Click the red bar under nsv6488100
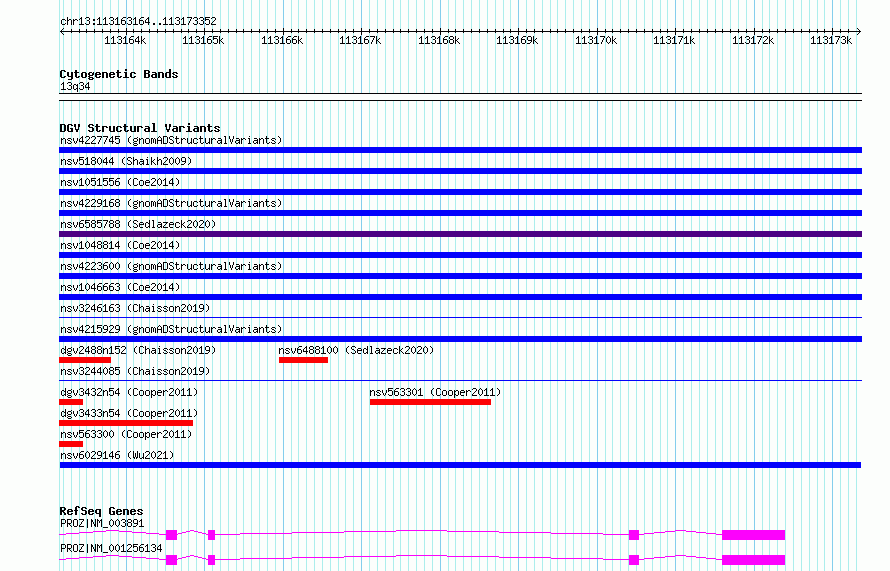The image size is (890, 571). click(x=303, y=360)
